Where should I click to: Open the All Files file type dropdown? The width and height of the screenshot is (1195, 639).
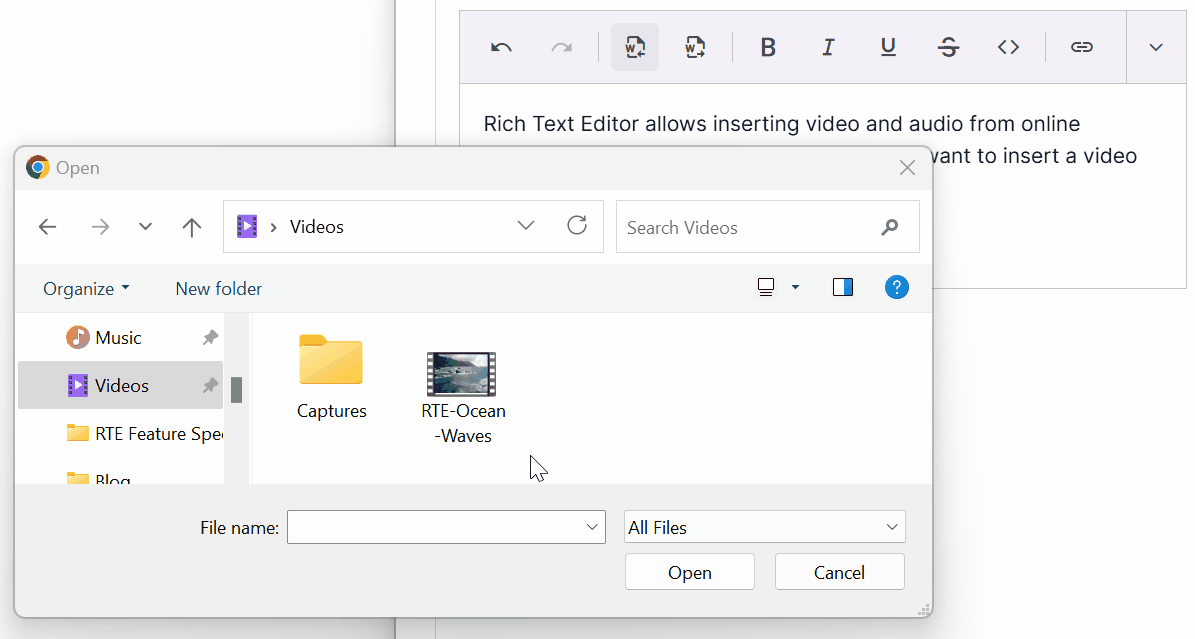[764, 527]
